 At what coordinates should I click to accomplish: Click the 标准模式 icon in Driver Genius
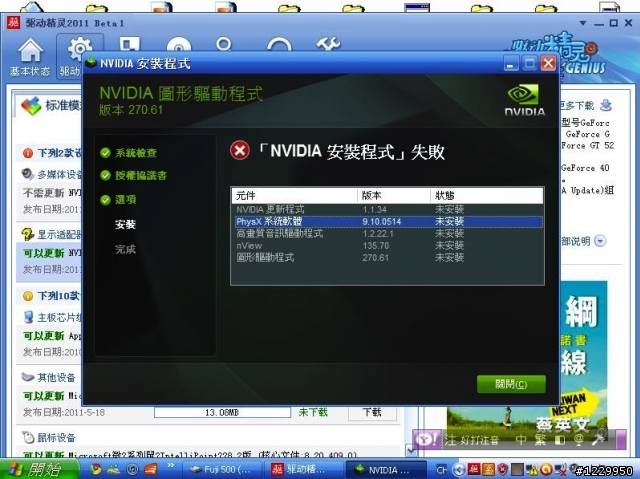click(x=31, y=106)
